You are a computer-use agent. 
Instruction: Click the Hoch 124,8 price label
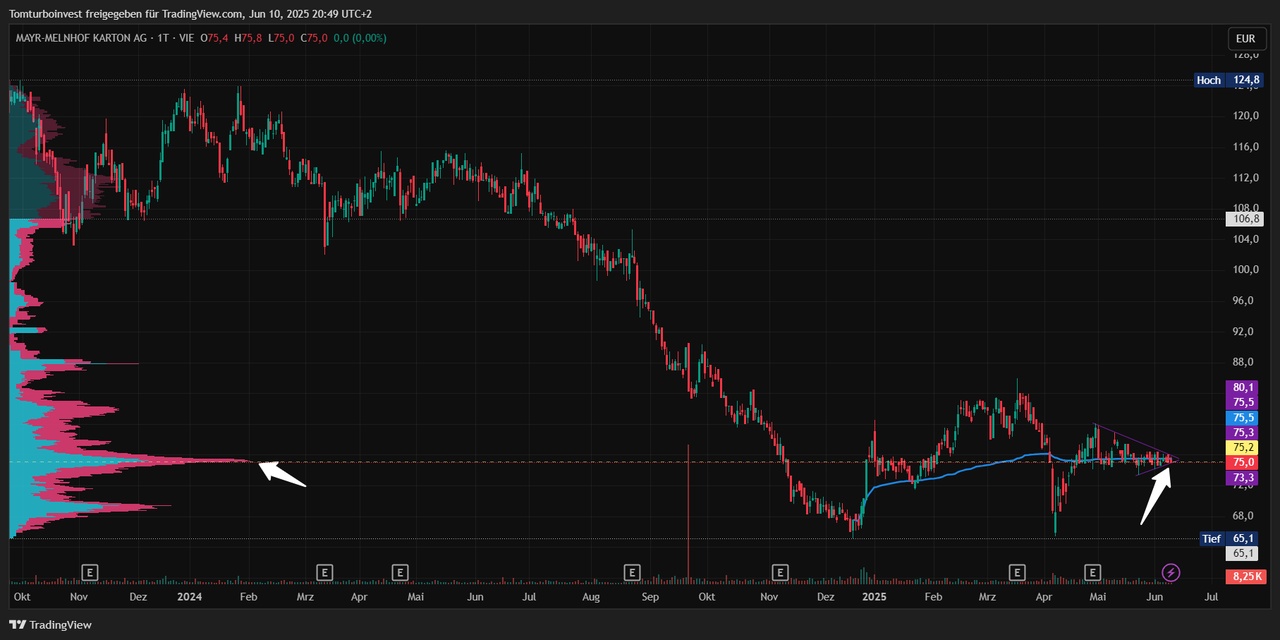click(1228, 80)
